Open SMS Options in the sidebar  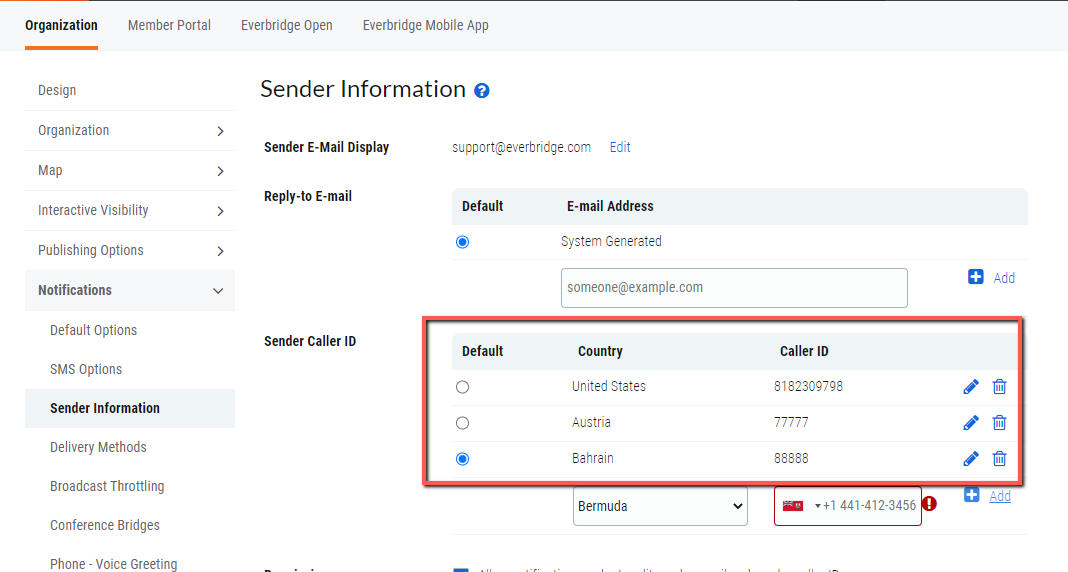86,369
